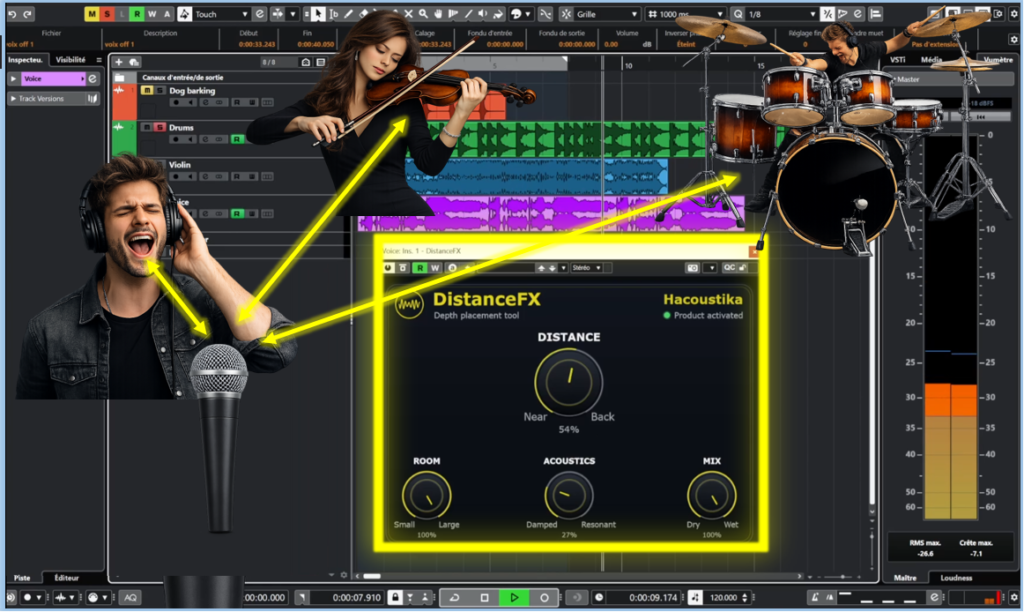Click the horizontal scrollbar under the tracks
The height and width of the screenshot is (612, 1024).
tap(578, 576)
